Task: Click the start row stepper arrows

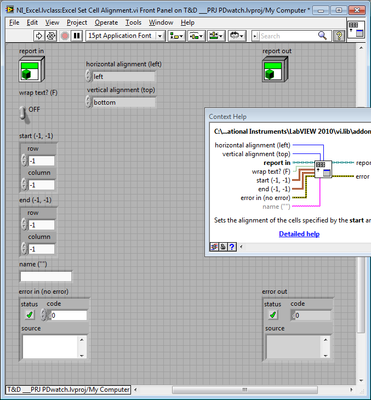Action: pyautogui.click(x=24, y=160)
